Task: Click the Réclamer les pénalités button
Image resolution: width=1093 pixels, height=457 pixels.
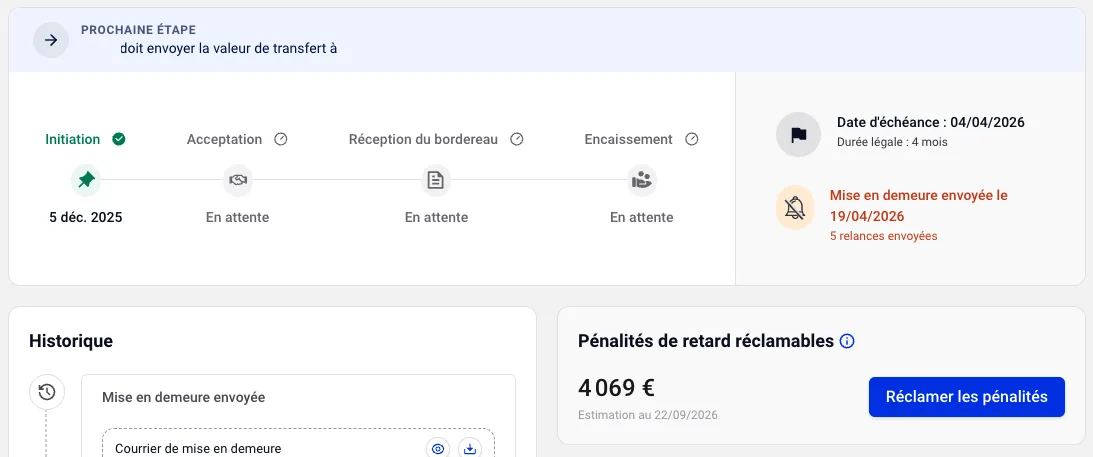Action: click(x=966, y=397)
